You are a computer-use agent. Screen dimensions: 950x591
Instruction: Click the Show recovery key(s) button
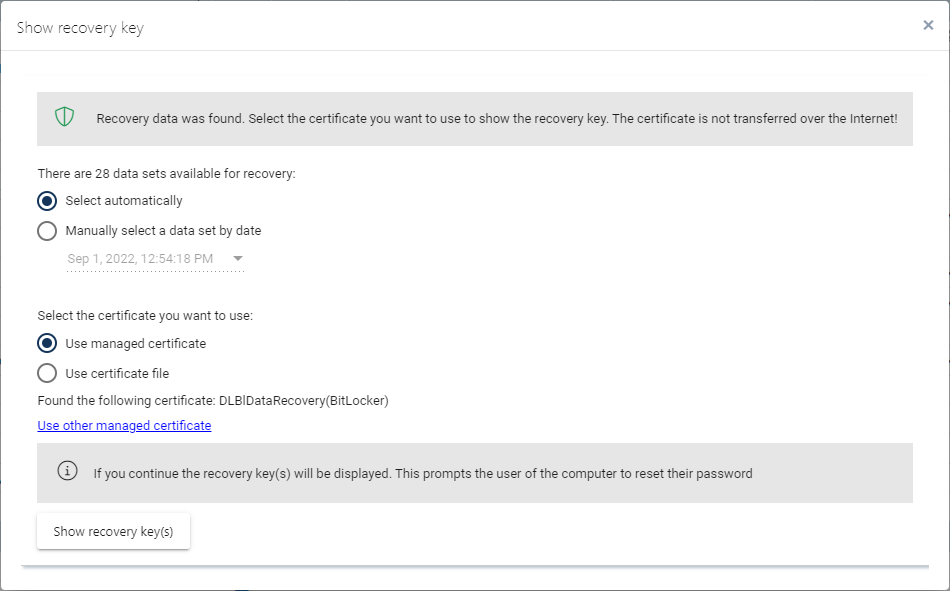(x=113, y=532)
